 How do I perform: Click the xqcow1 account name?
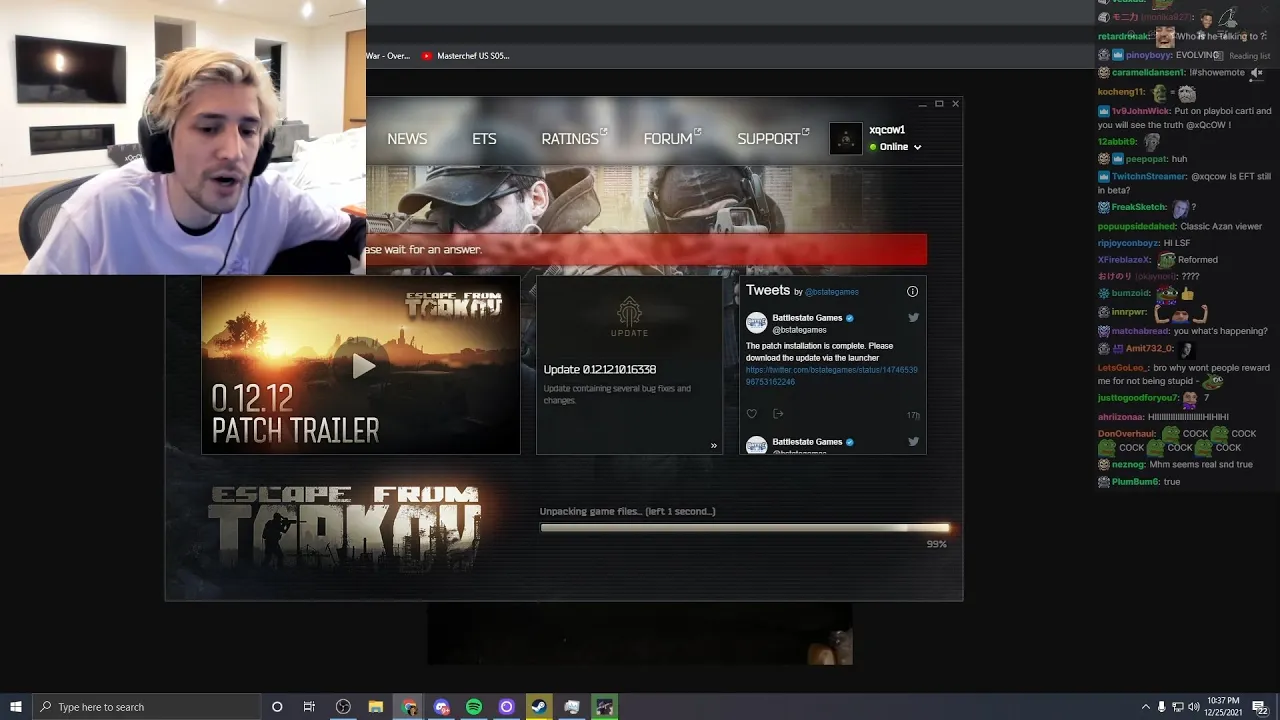(887, 130)
